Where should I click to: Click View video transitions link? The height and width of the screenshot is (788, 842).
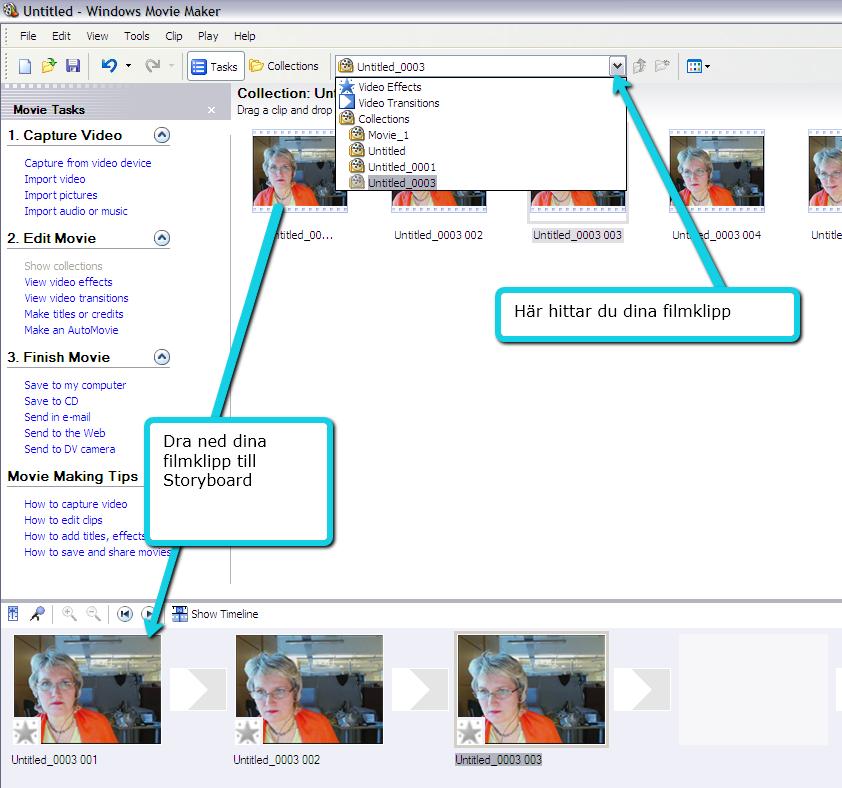(76, 298)
